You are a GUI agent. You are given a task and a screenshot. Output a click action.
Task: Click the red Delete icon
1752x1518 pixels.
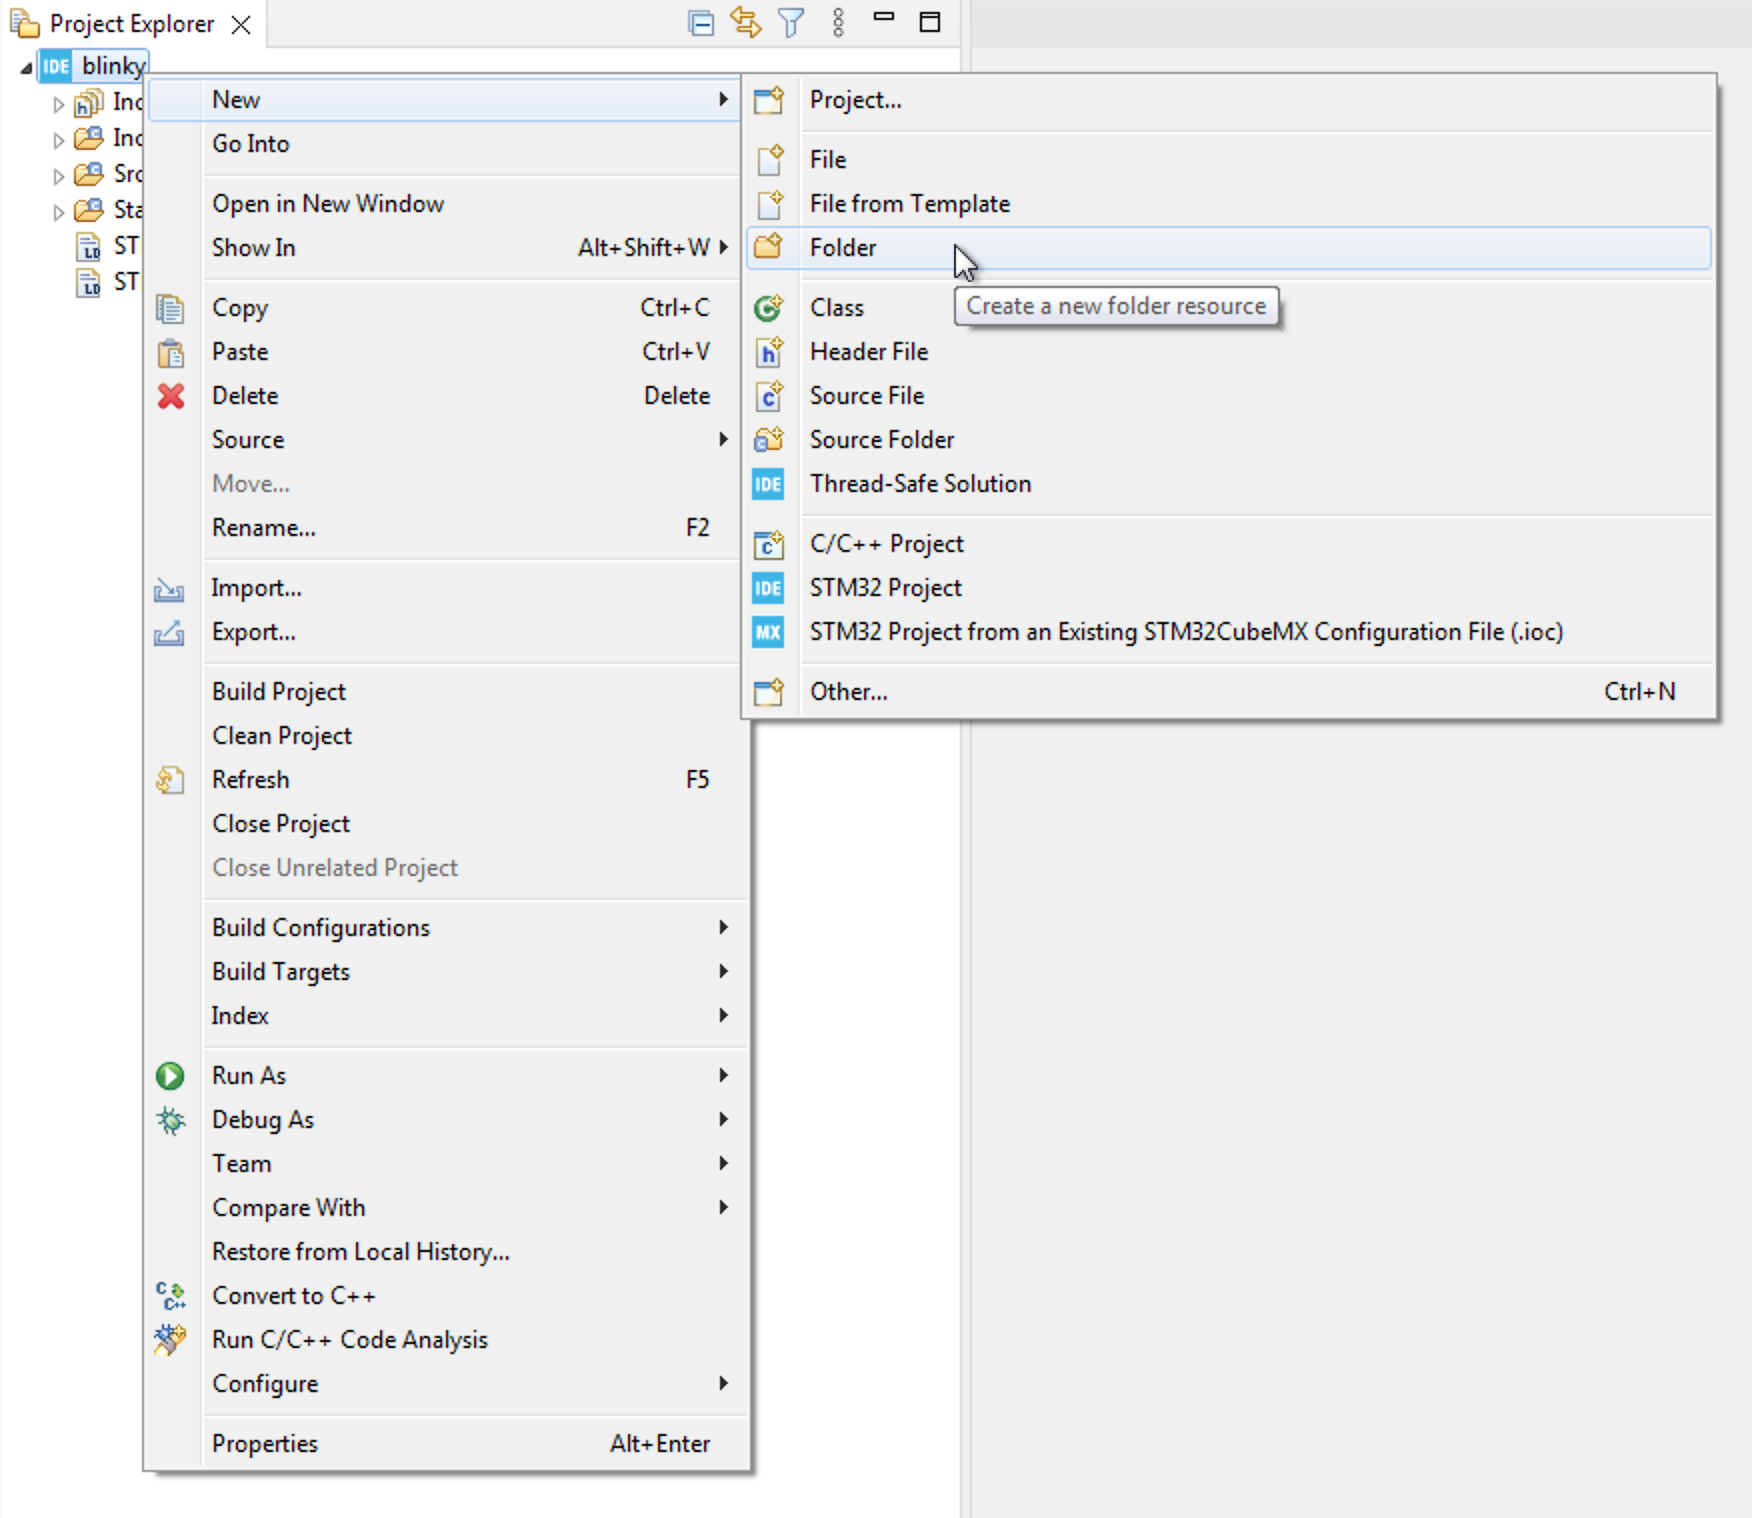[171, 397]
